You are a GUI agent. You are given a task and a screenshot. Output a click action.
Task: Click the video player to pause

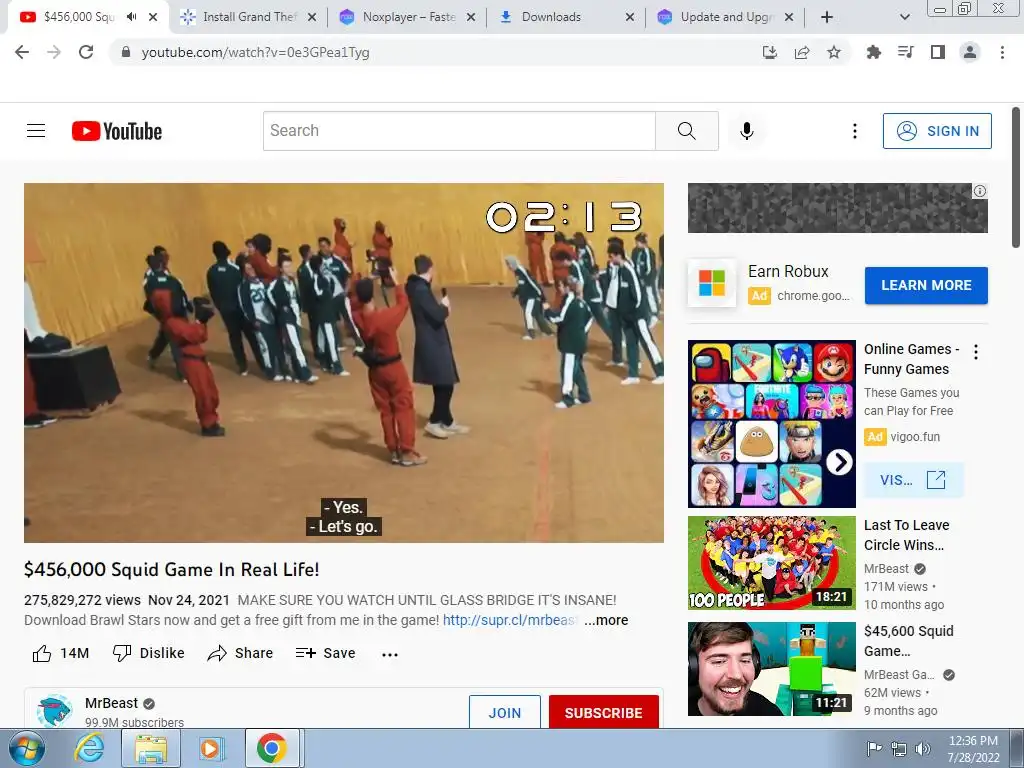click(344, 362)
